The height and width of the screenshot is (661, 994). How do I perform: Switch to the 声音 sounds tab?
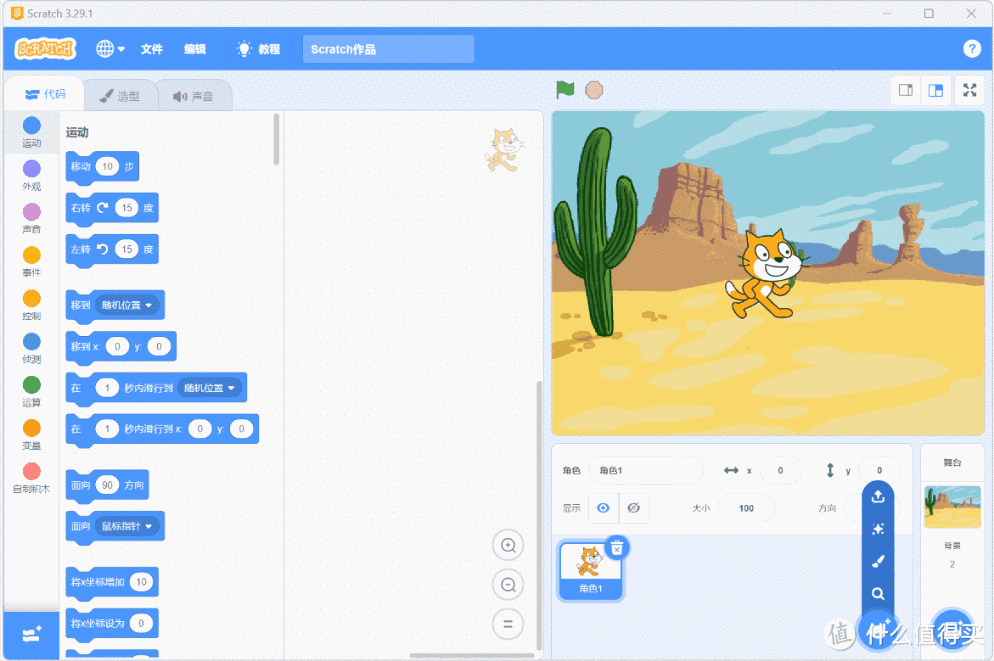coord(193,96)
